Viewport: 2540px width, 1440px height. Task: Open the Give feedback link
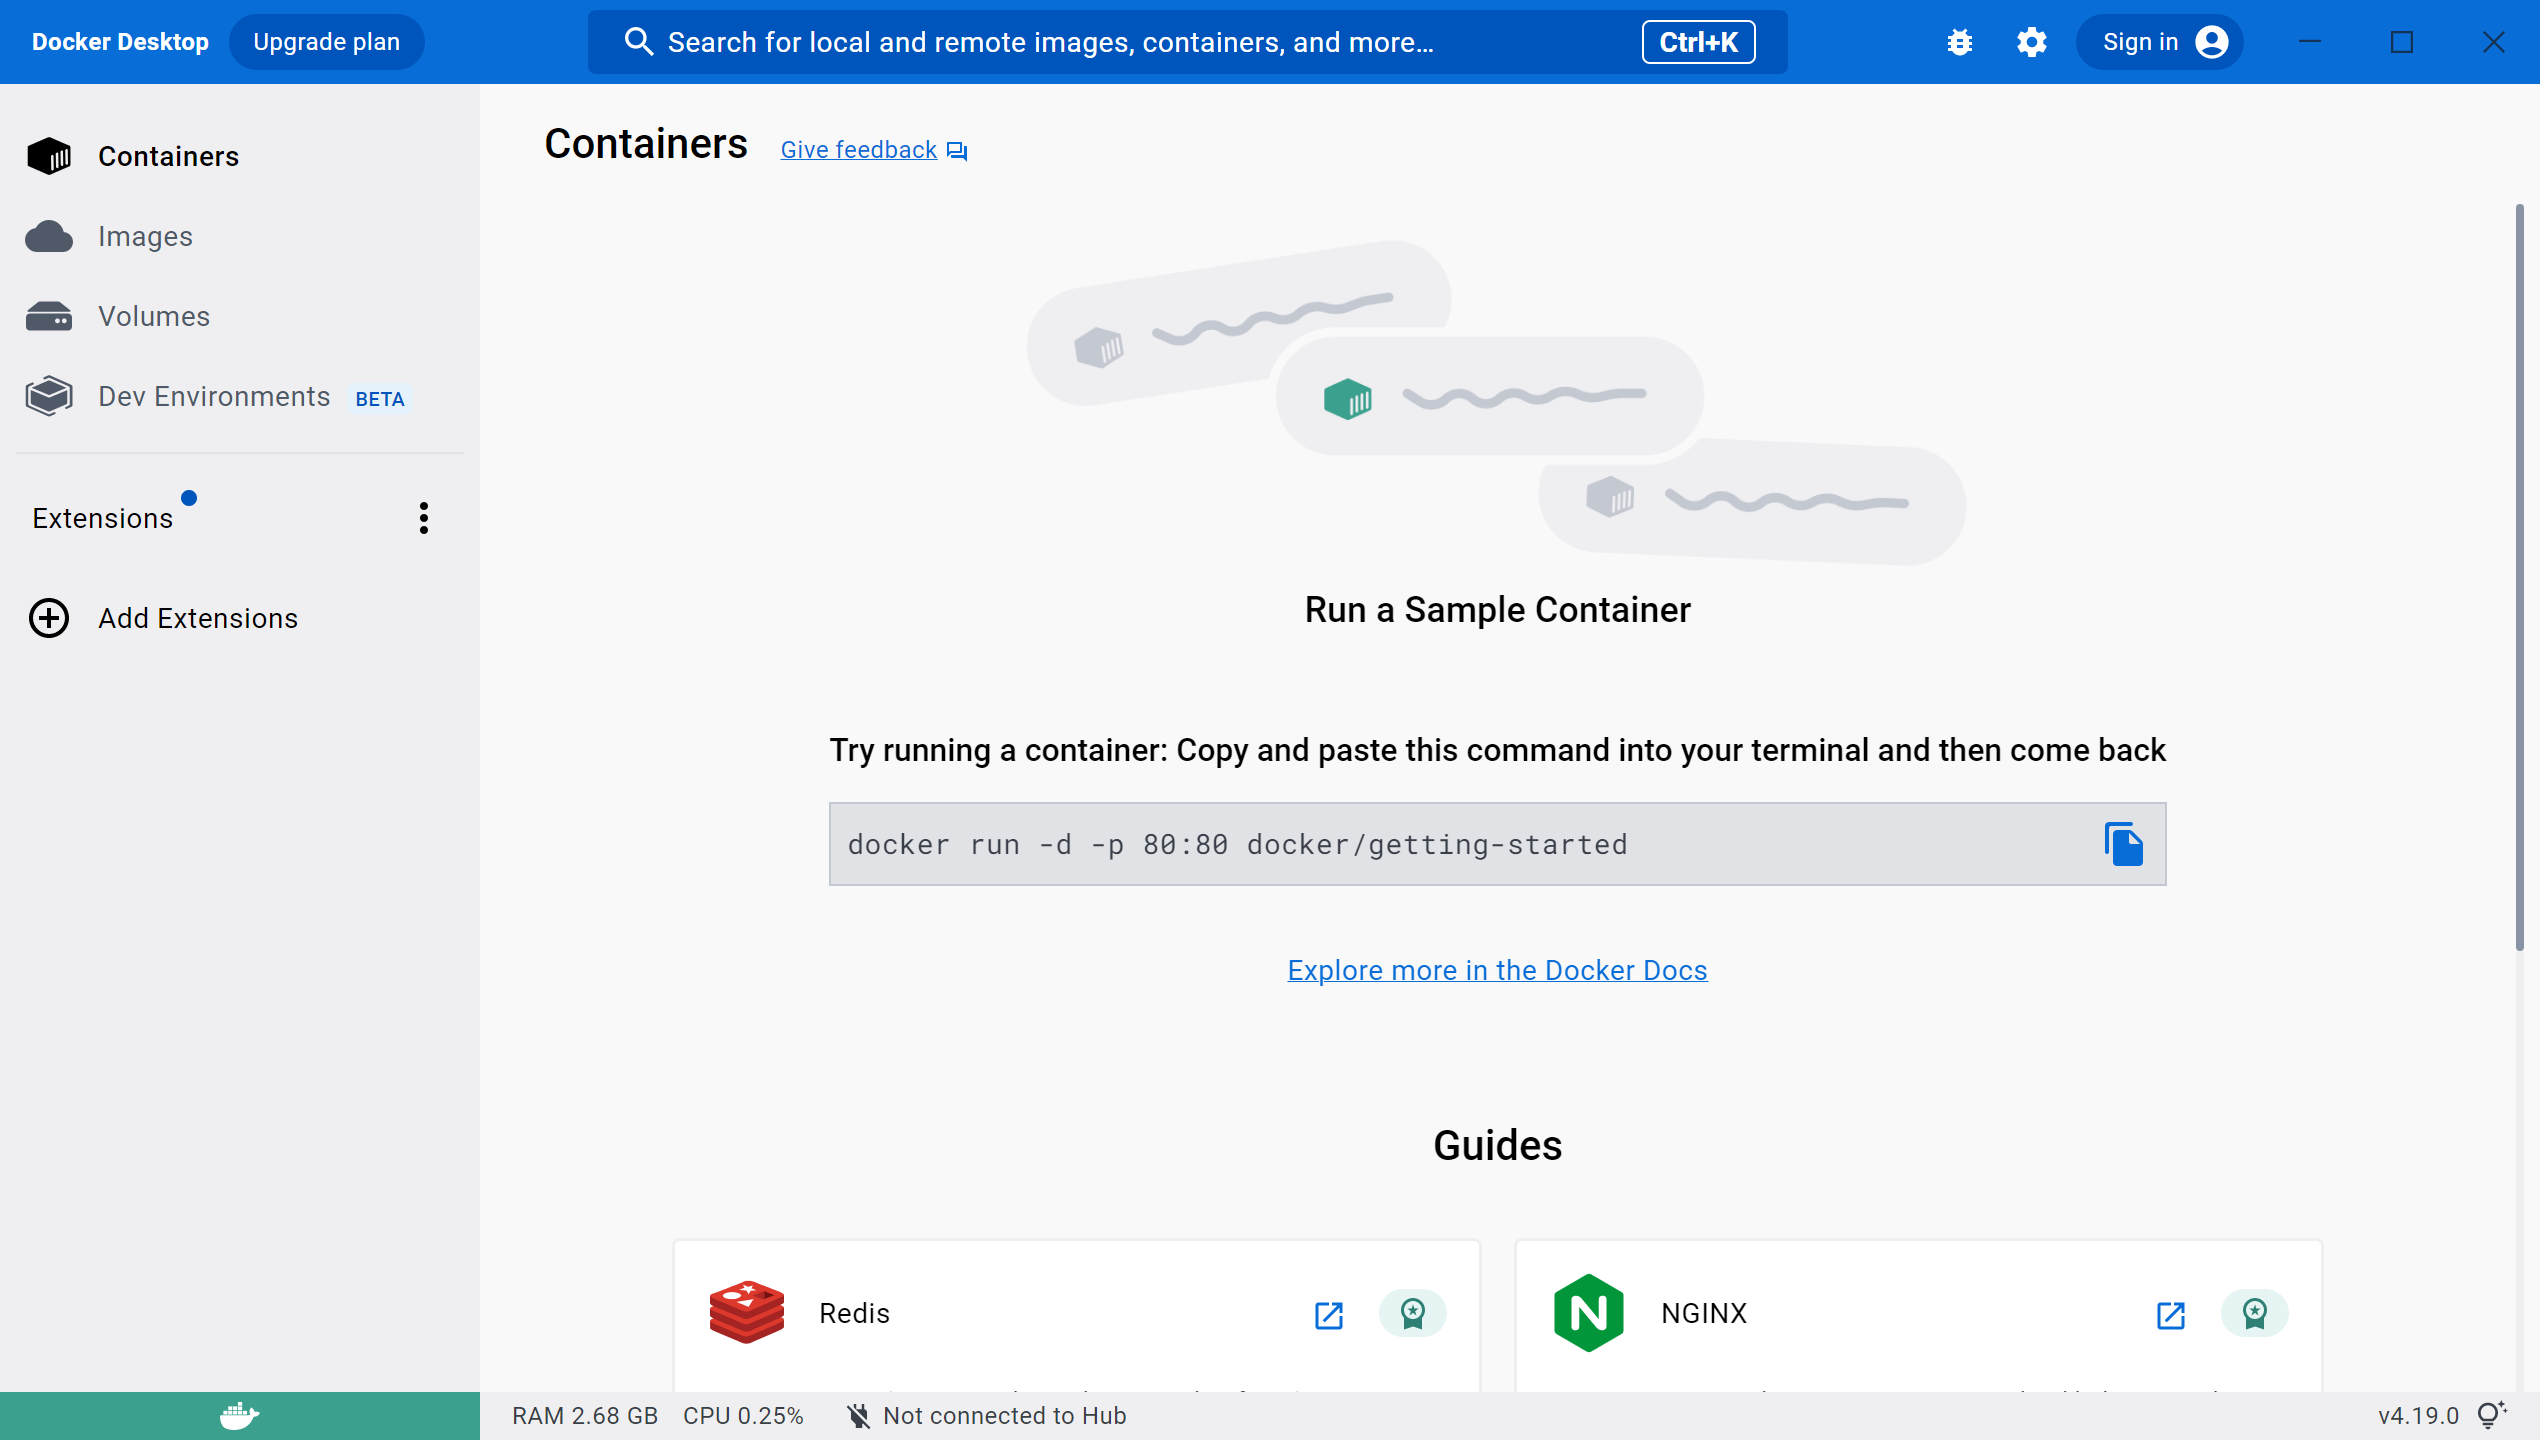(x=858, y=150)
